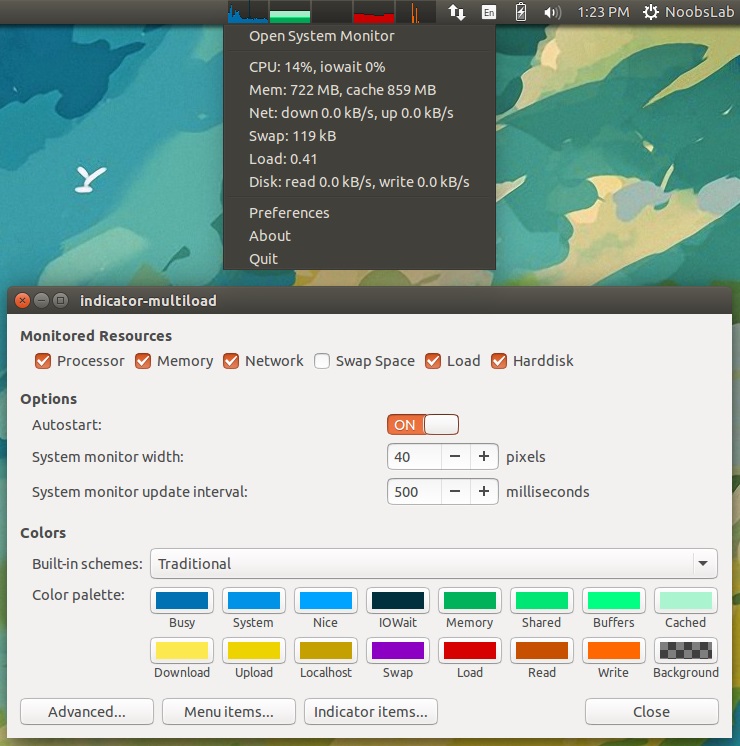Click the System monitor width value field
This screenshot has width=740, height=746.
click(x=414, y=457)
